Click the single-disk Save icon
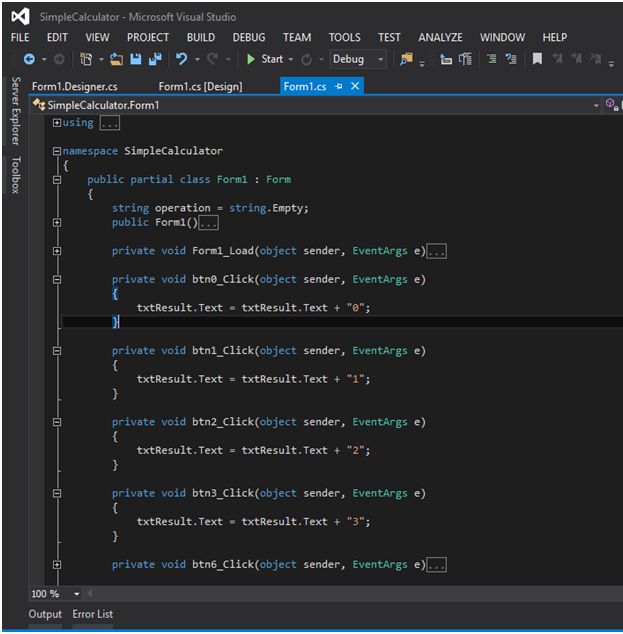The width and height of the screenshot is (623, 634). click(x=136, y=60)
